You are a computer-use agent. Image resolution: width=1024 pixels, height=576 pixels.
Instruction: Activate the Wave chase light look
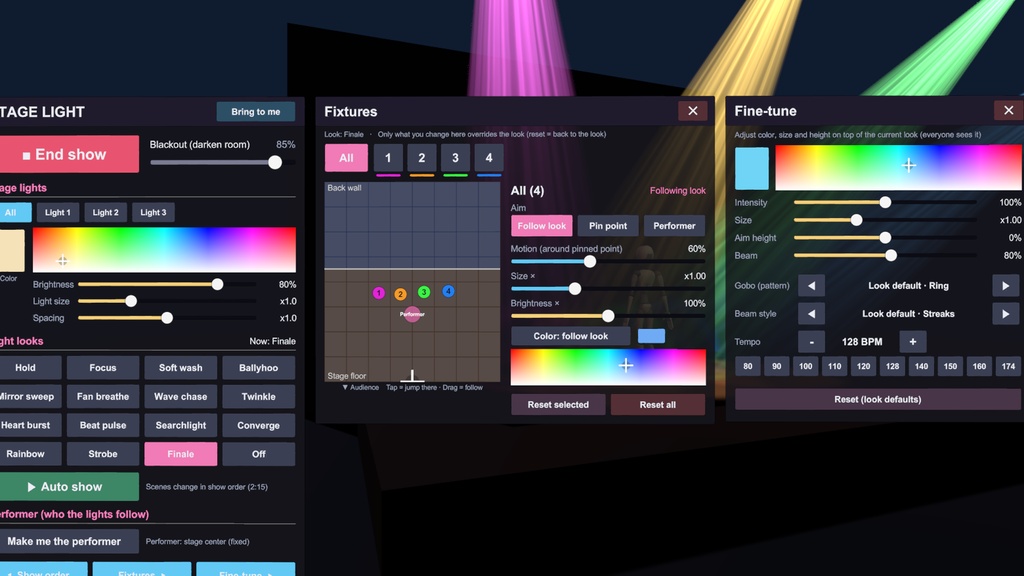180,396
